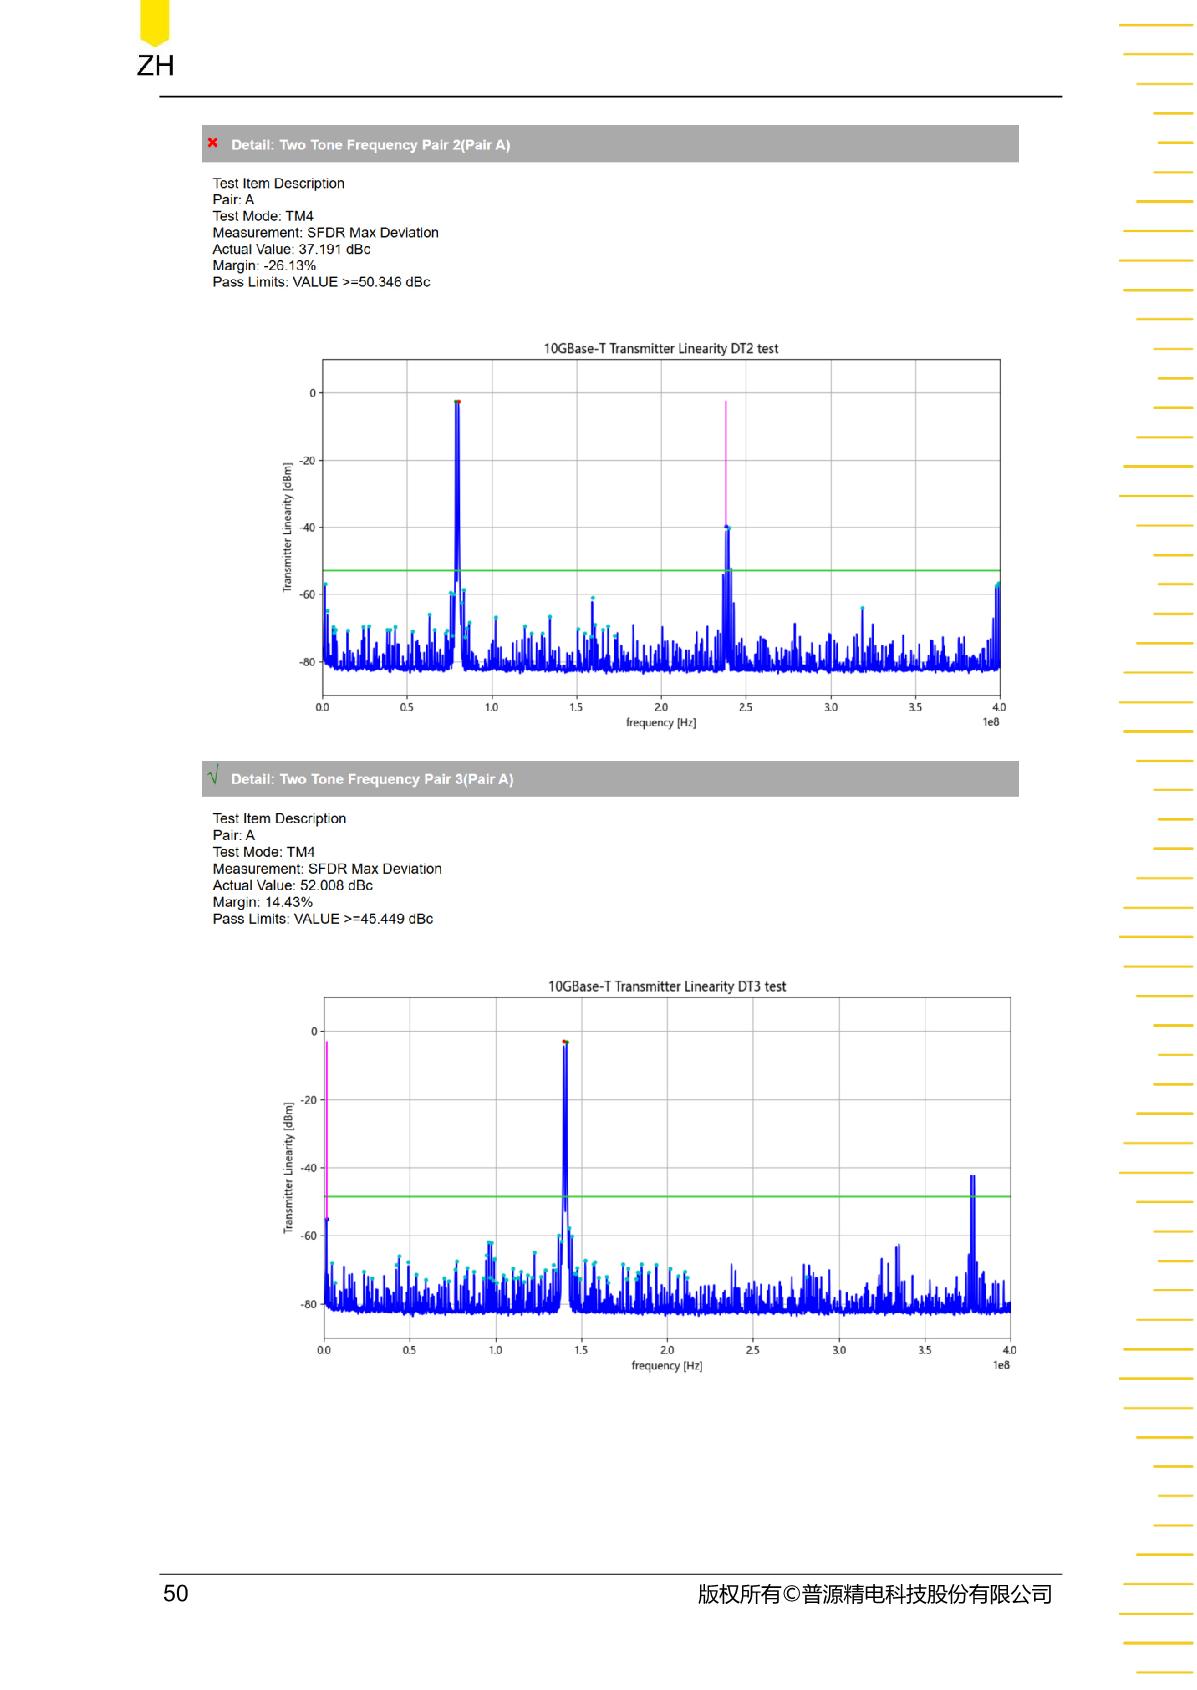This screenshot has width=1197, height=1690.
Task: Select 'Pass Limits: VALUE >=50.346 dBc' text
Action: click(x=321, y=282)
